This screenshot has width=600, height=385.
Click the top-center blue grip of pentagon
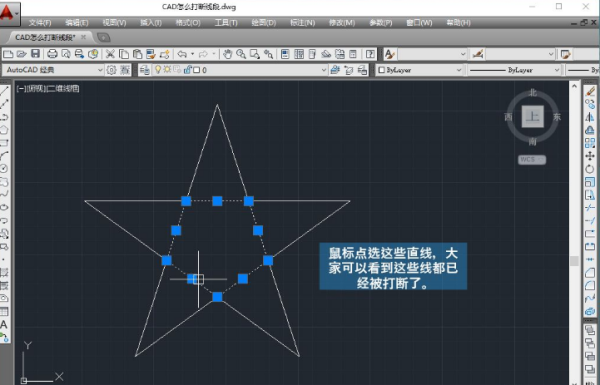(x=217, y=201)
